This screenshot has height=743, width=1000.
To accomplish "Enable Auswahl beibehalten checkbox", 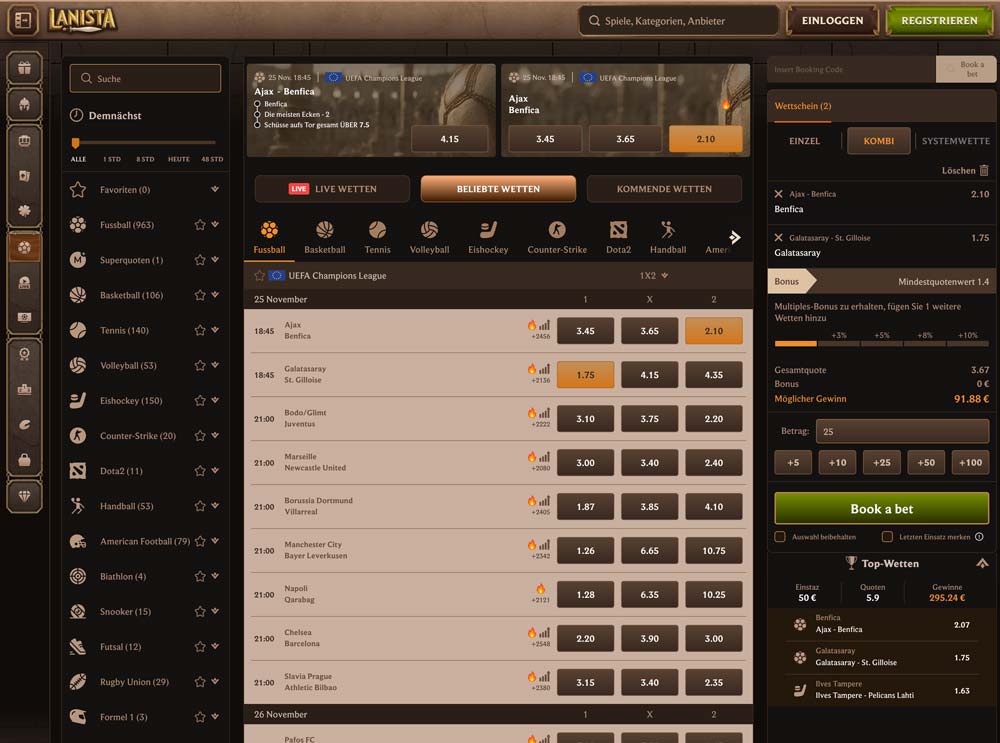I will pos(780,537).
